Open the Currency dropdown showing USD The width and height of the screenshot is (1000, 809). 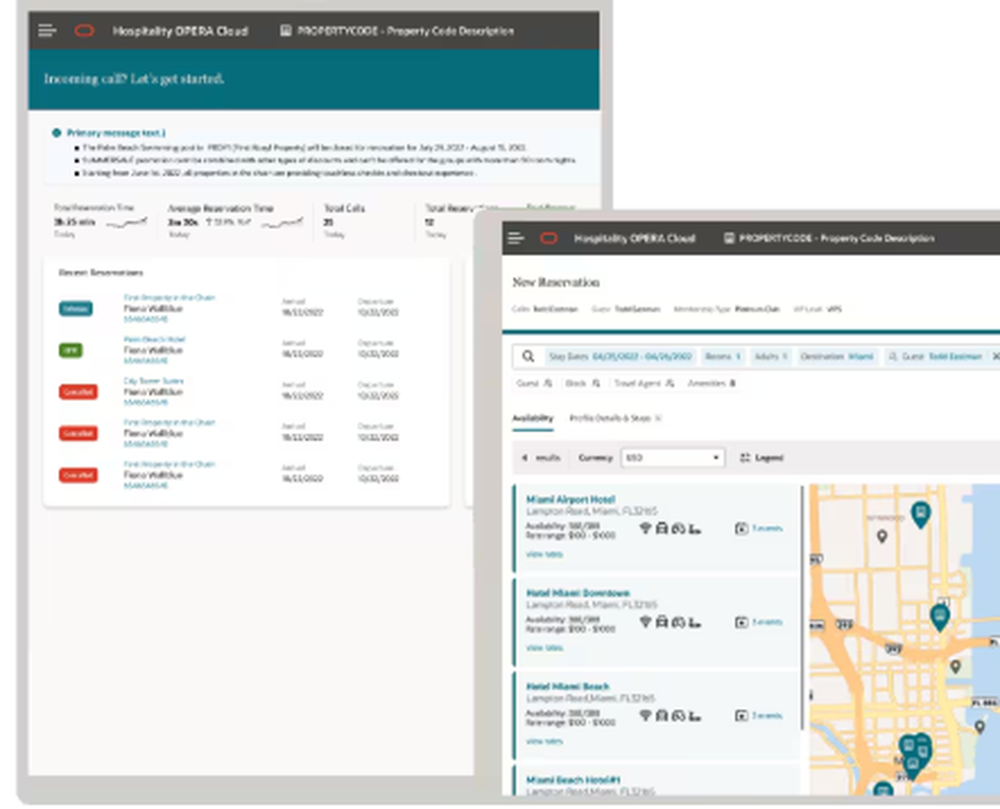(672, 457)
